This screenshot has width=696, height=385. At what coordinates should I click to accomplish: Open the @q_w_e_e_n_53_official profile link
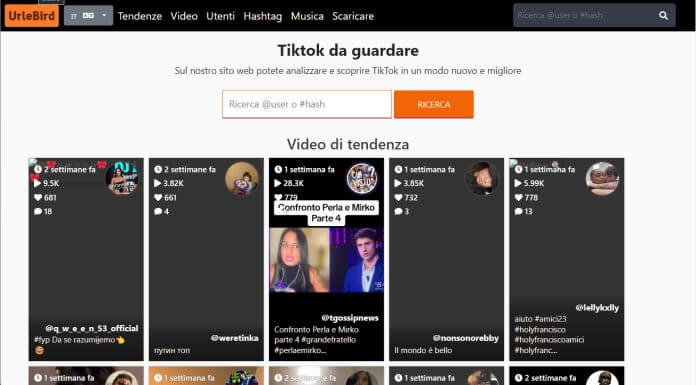(91, 328)
